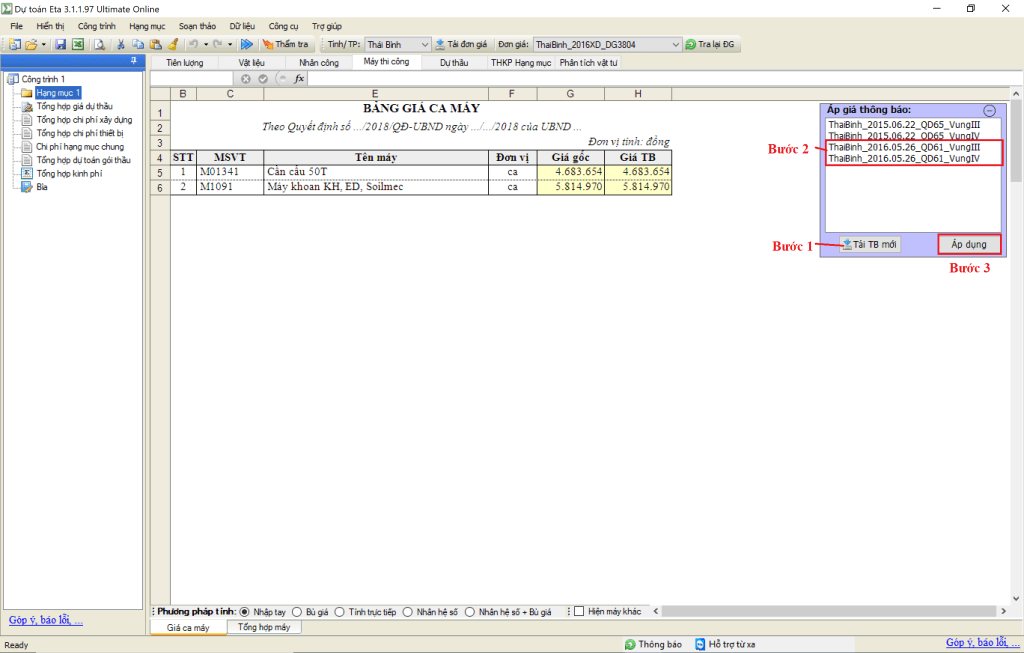Select the 'Nhân hệ số' calculation method
The width and height of the screenshot is (1024, 653).
point(408,611)
